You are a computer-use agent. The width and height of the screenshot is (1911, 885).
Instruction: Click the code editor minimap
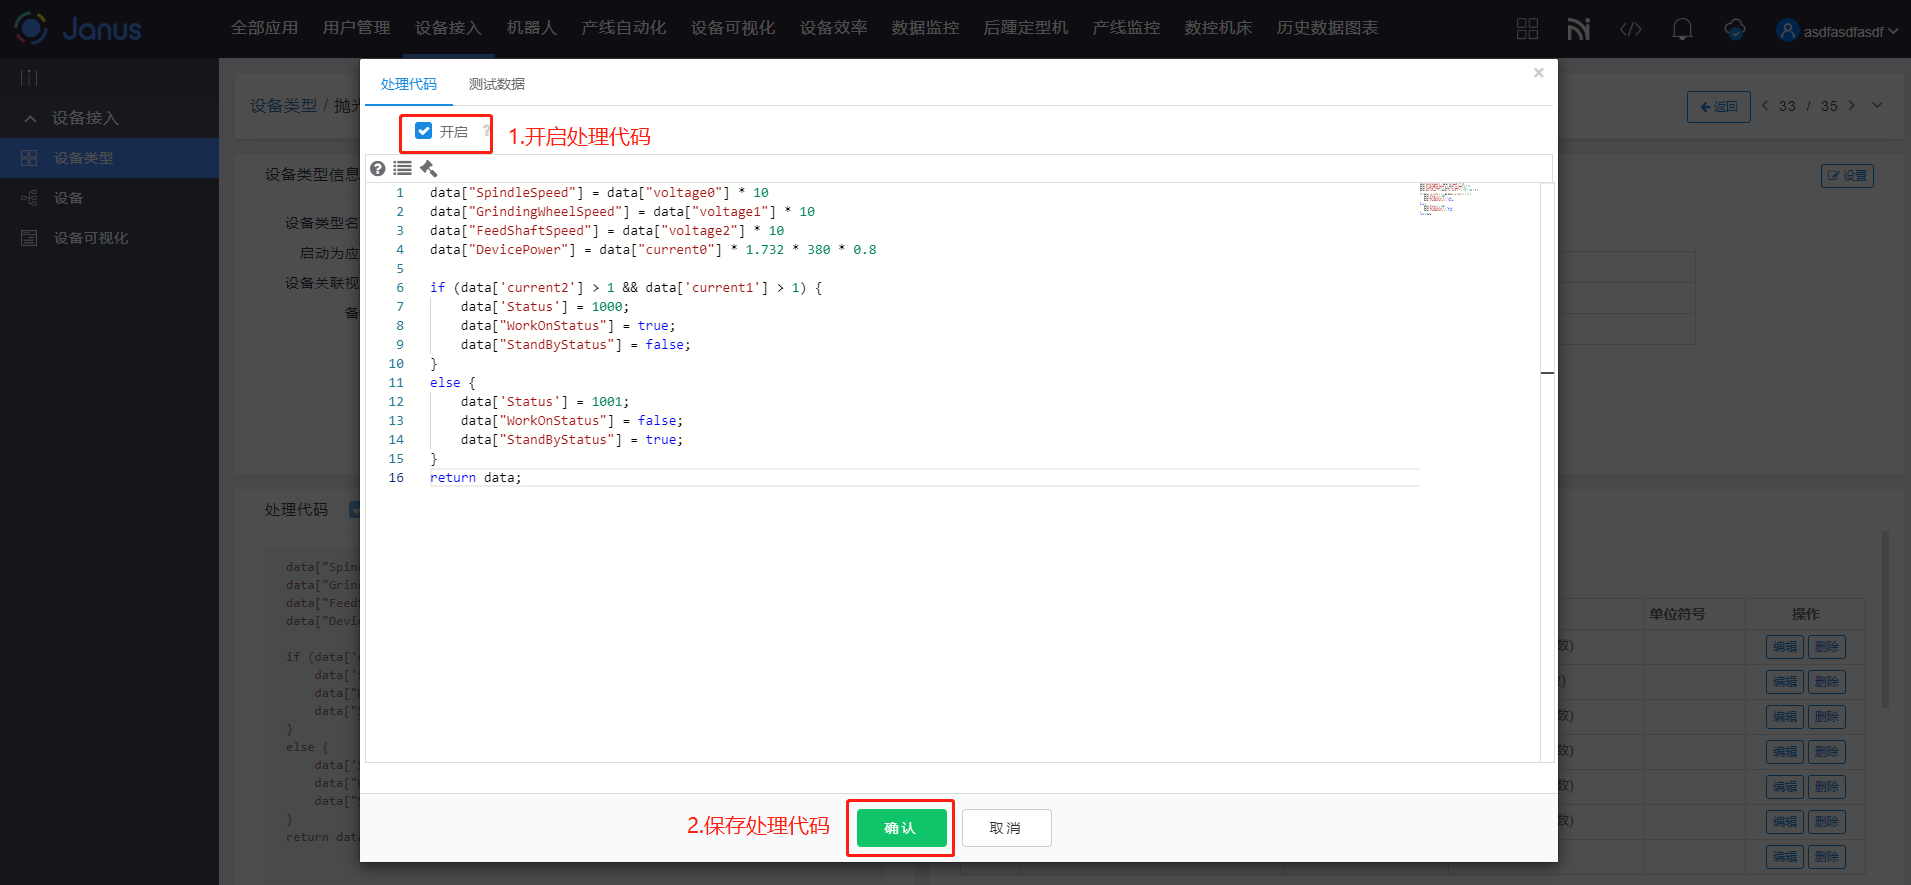coord(1449,199)
